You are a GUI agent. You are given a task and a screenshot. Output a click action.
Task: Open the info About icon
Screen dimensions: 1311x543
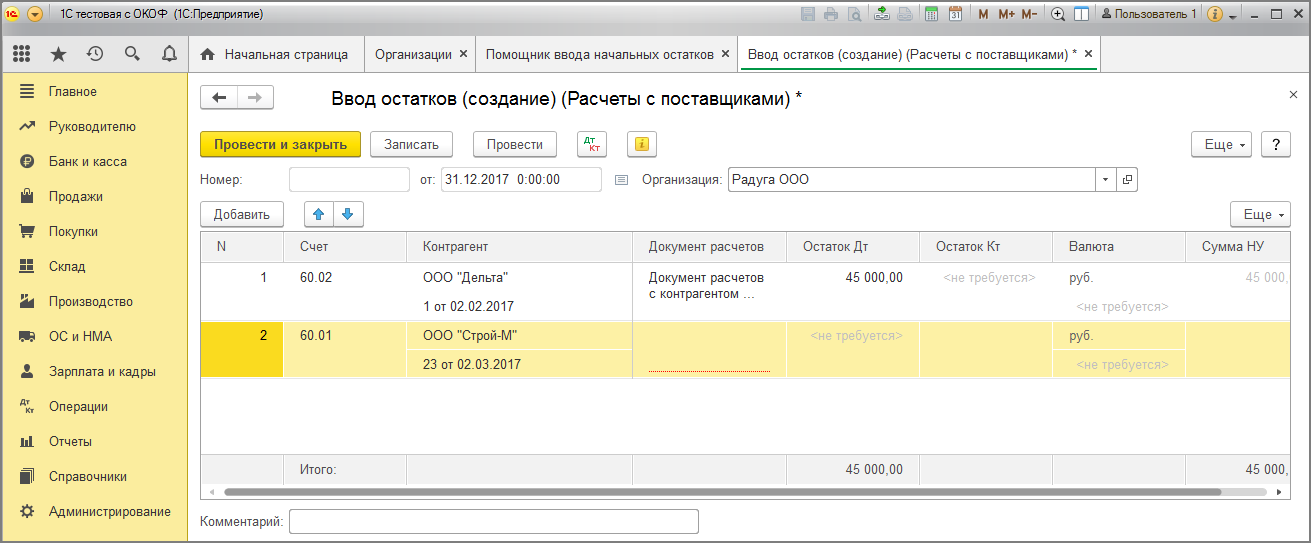pyautogui.click(x=1215, y=14)
